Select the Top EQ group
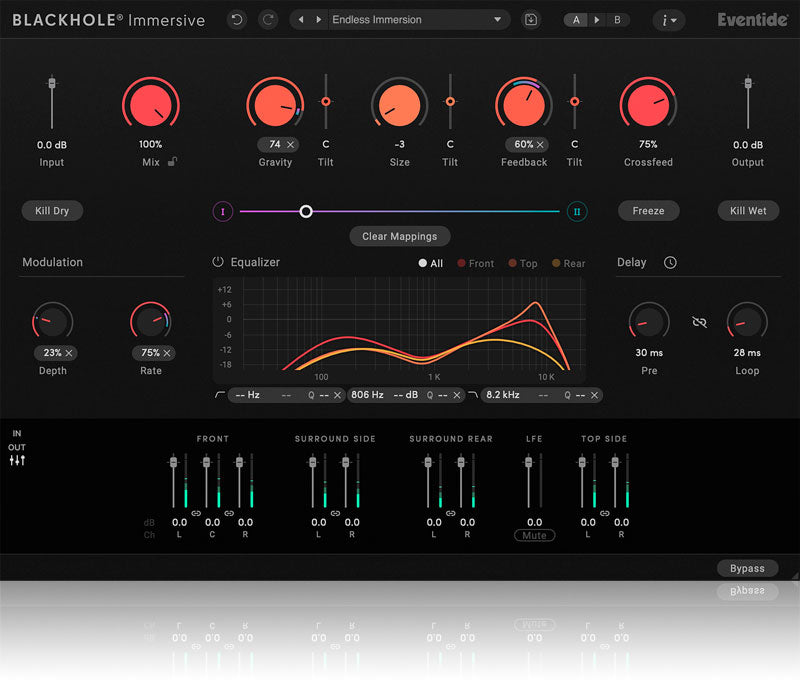The width and height of the screenshot is (800, 680). coord(523,263)
